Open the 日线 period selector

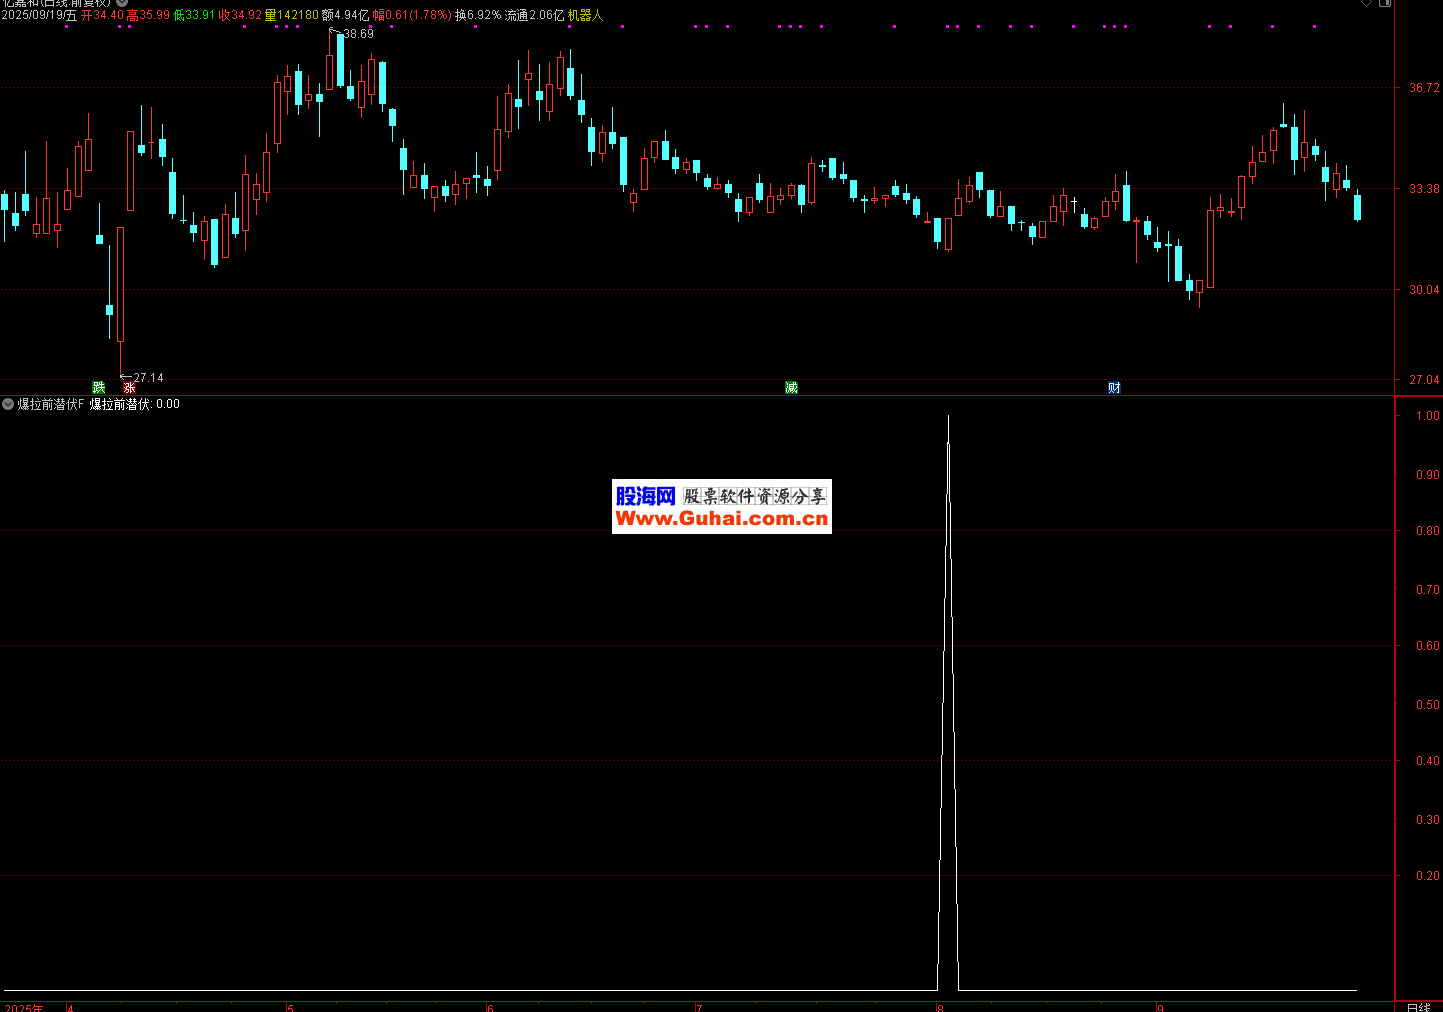(x=1418, y=1006)
